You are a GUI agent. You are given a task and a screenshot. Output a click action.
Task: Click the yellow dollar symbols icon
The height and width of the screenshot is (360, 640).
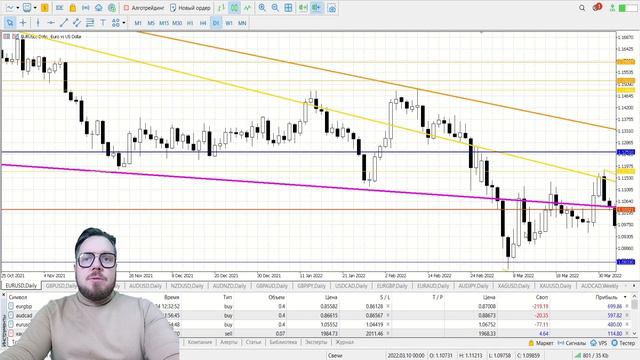click(x=44, y=8)
